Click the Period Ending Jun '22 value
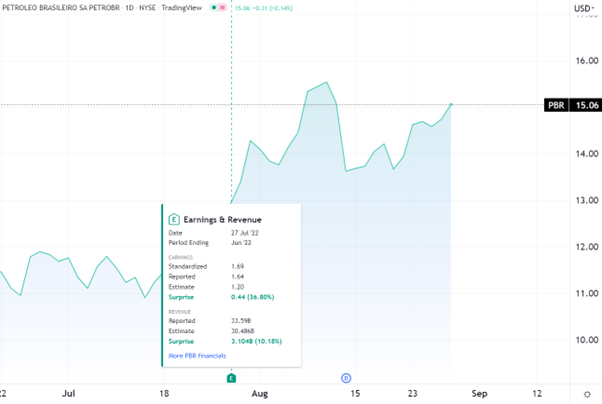The image size is (602, 404). (x=241, y=243)
